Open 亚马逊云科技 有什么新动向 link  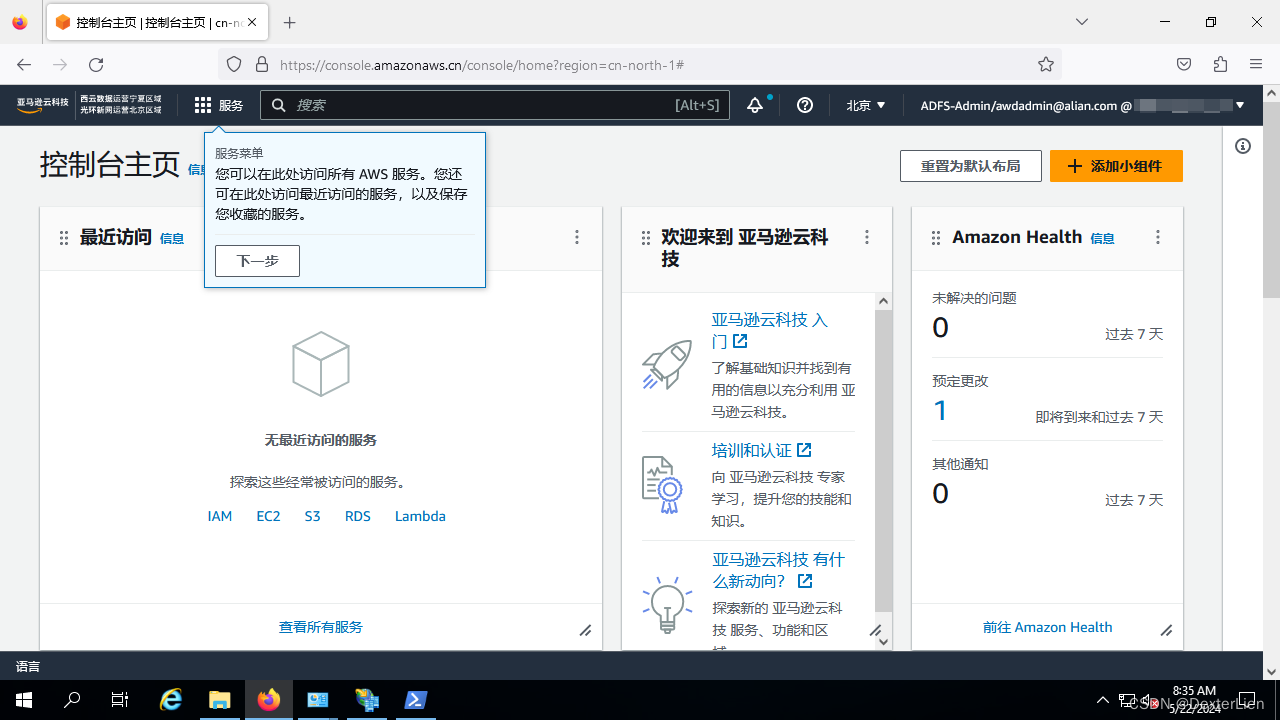click(778, 570)
